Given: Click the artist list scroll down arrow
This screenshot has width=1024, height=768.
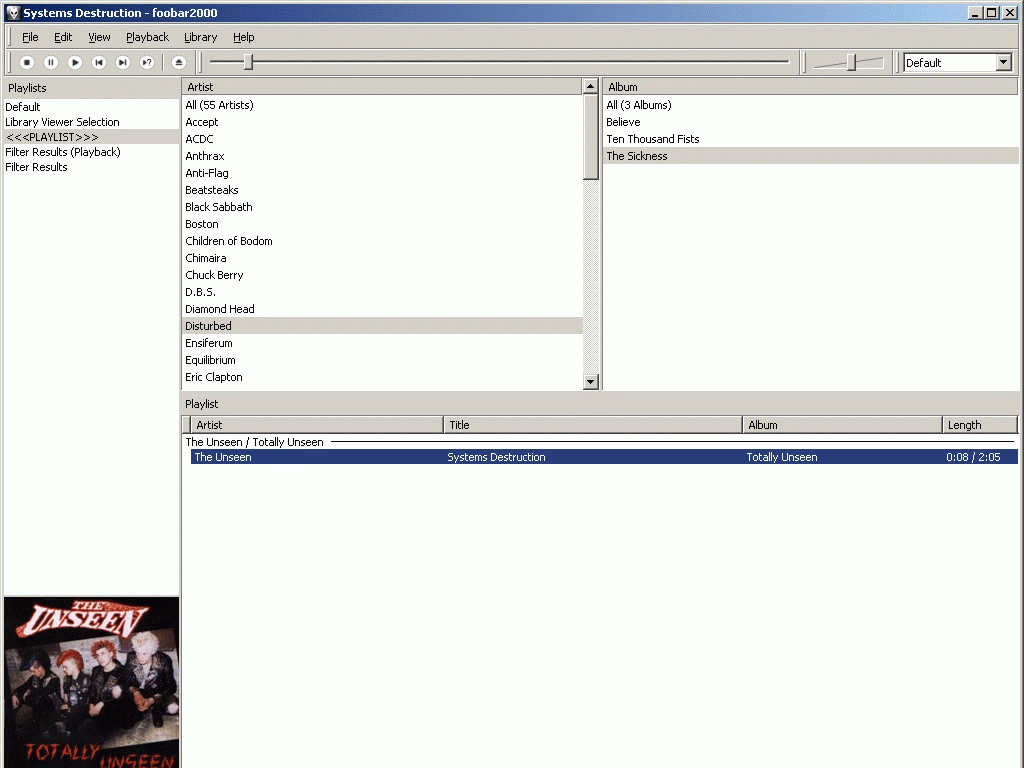Looking at the screenshot, I should coord(591,382).
